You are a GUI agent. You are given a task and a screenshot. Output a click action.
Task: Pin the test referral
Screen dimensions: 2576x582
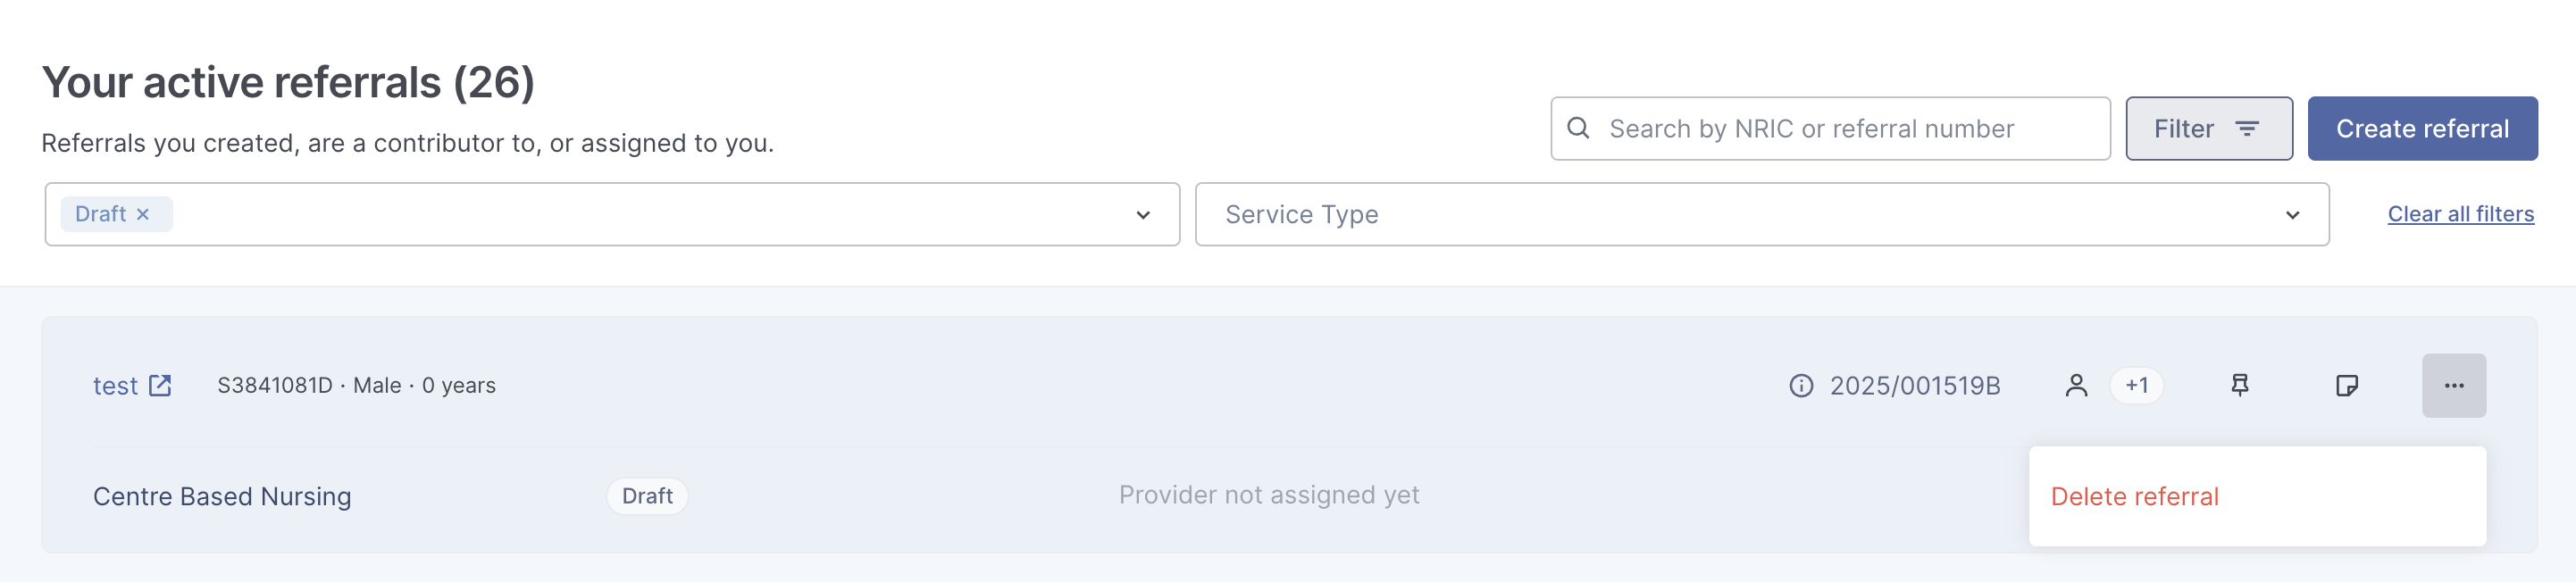point(2240,386)
